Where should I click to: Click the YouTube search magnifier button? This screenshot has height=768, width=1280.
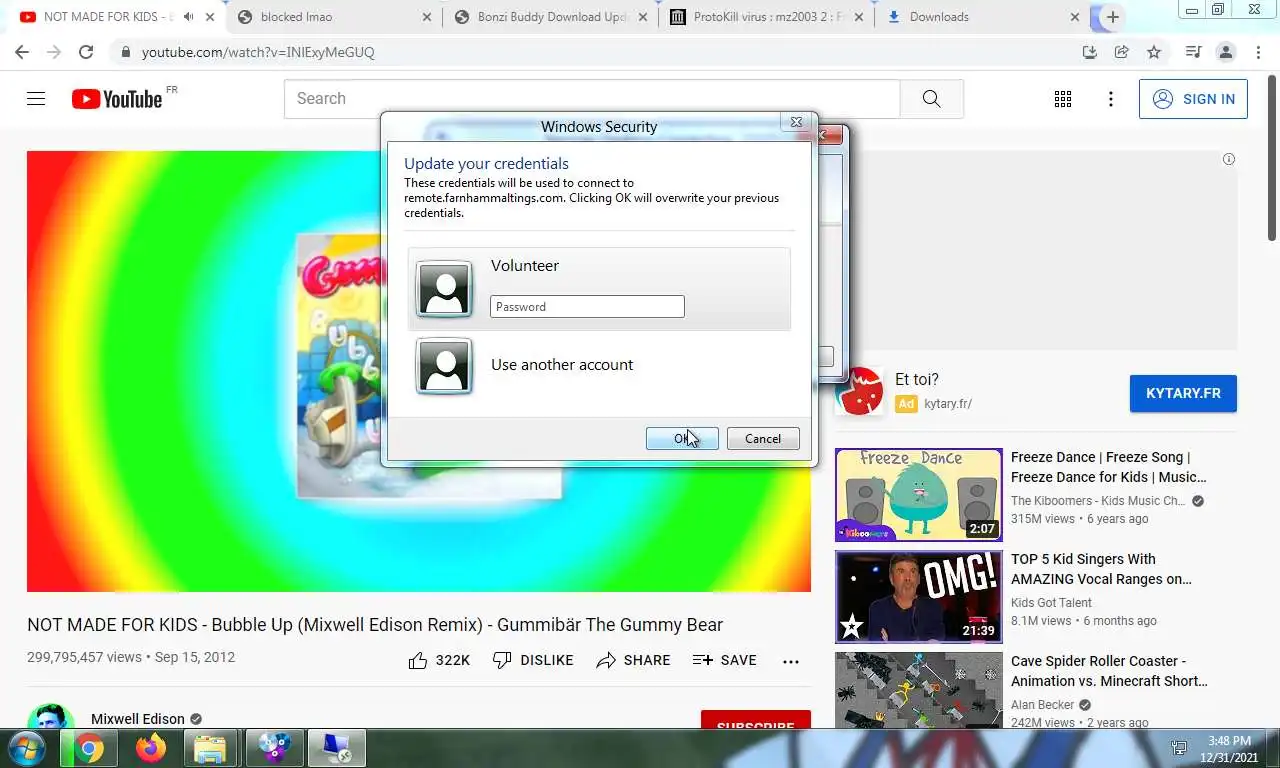931,99
